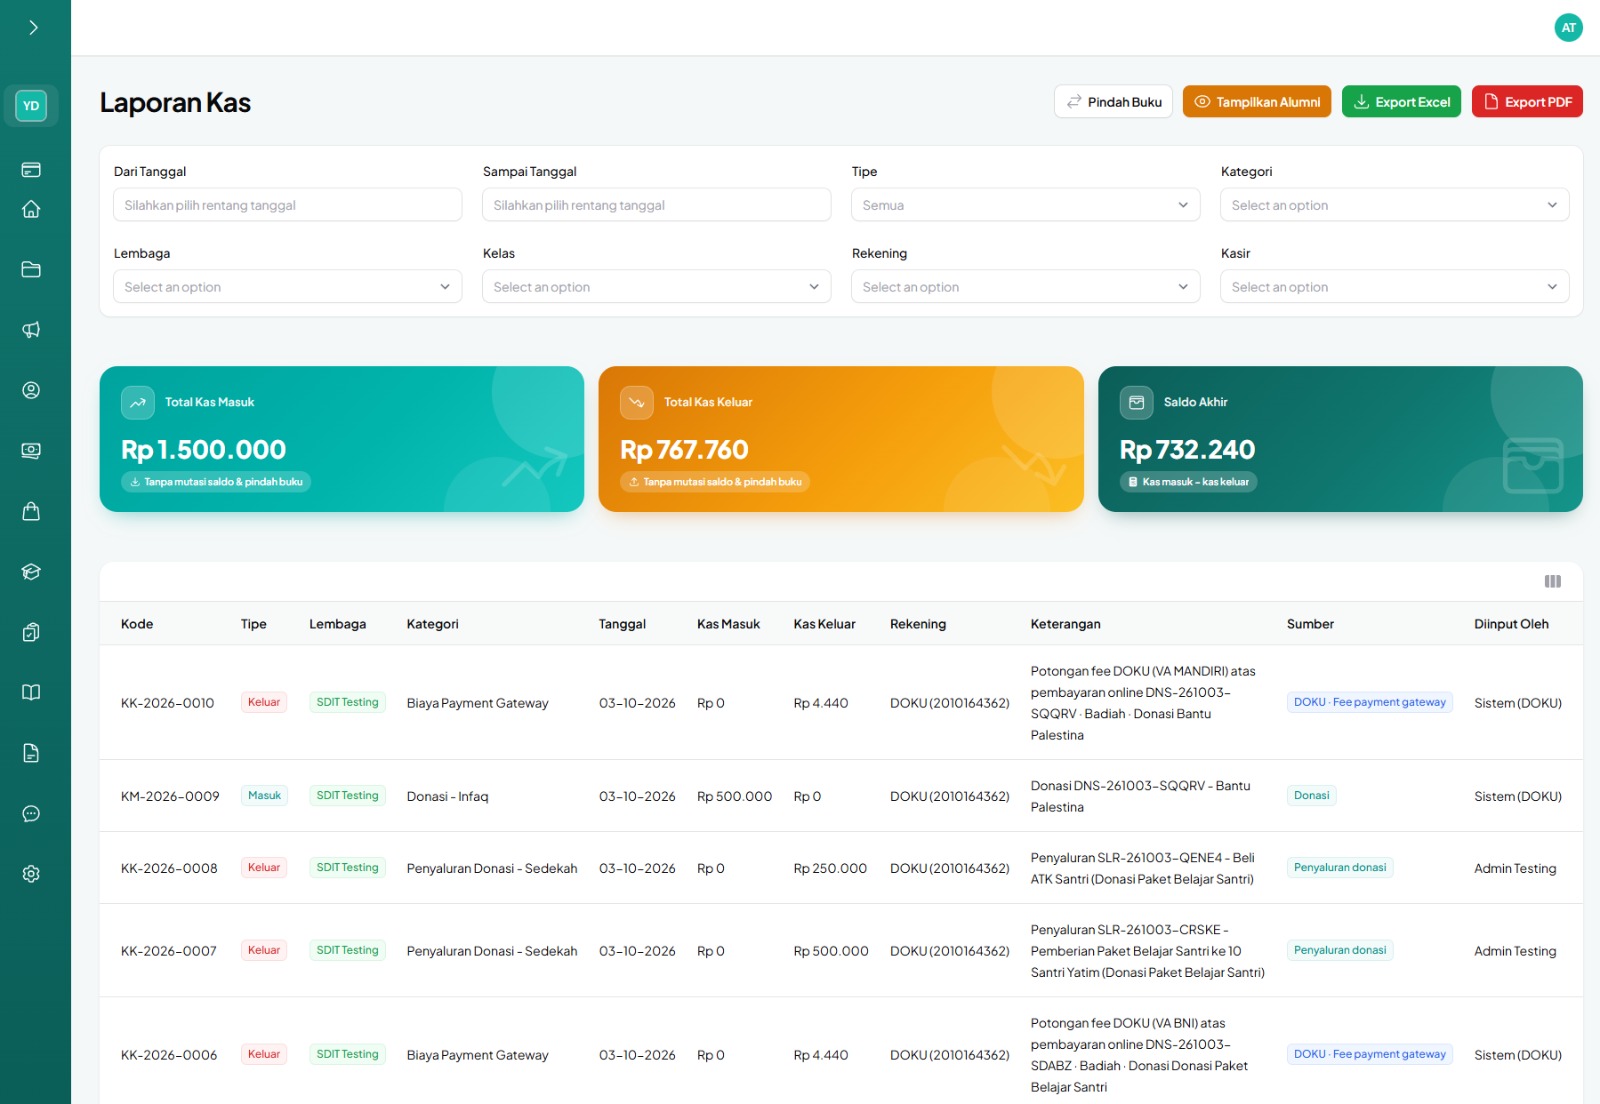Click the Kas Masuk column header
1600x1104 pixels.
point(728,624)
